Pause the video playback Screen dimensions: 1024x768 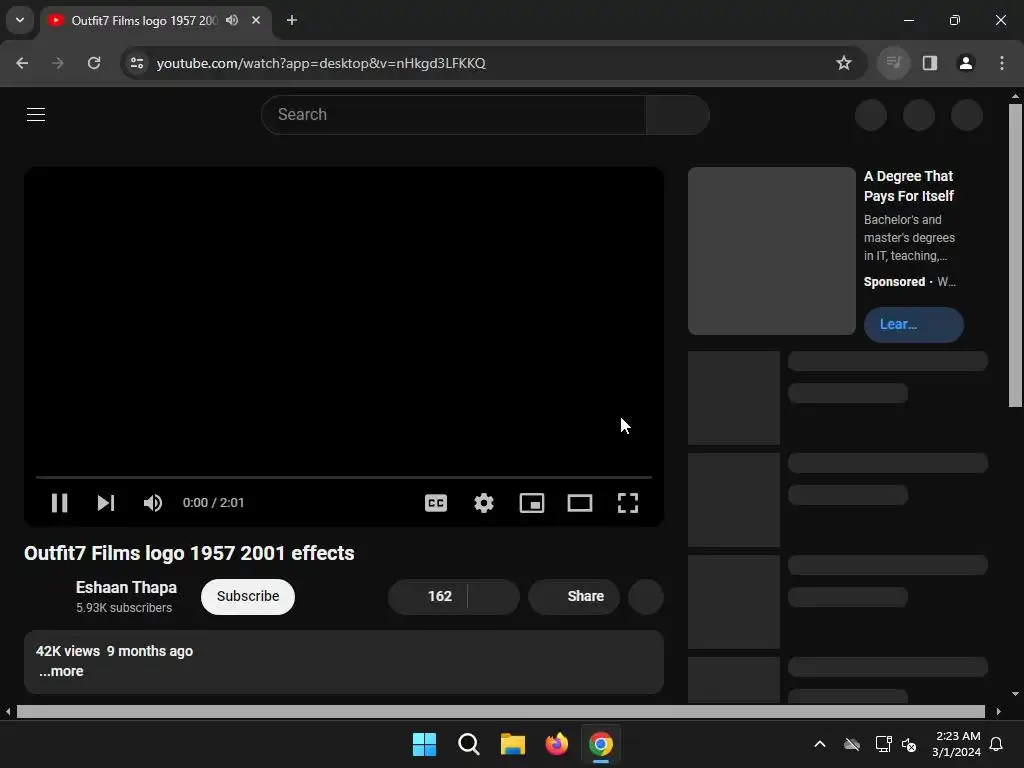(59, 503)
